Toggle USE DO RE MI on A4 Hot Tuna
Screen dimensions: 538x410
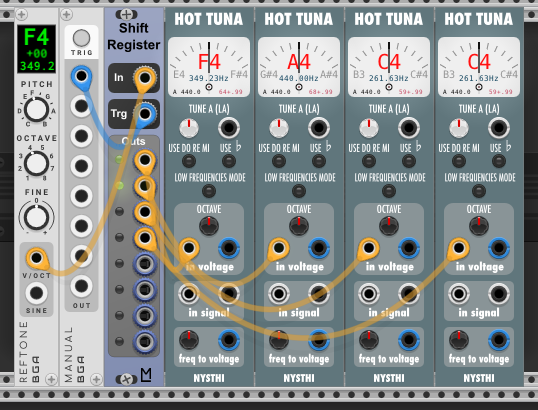279,161
